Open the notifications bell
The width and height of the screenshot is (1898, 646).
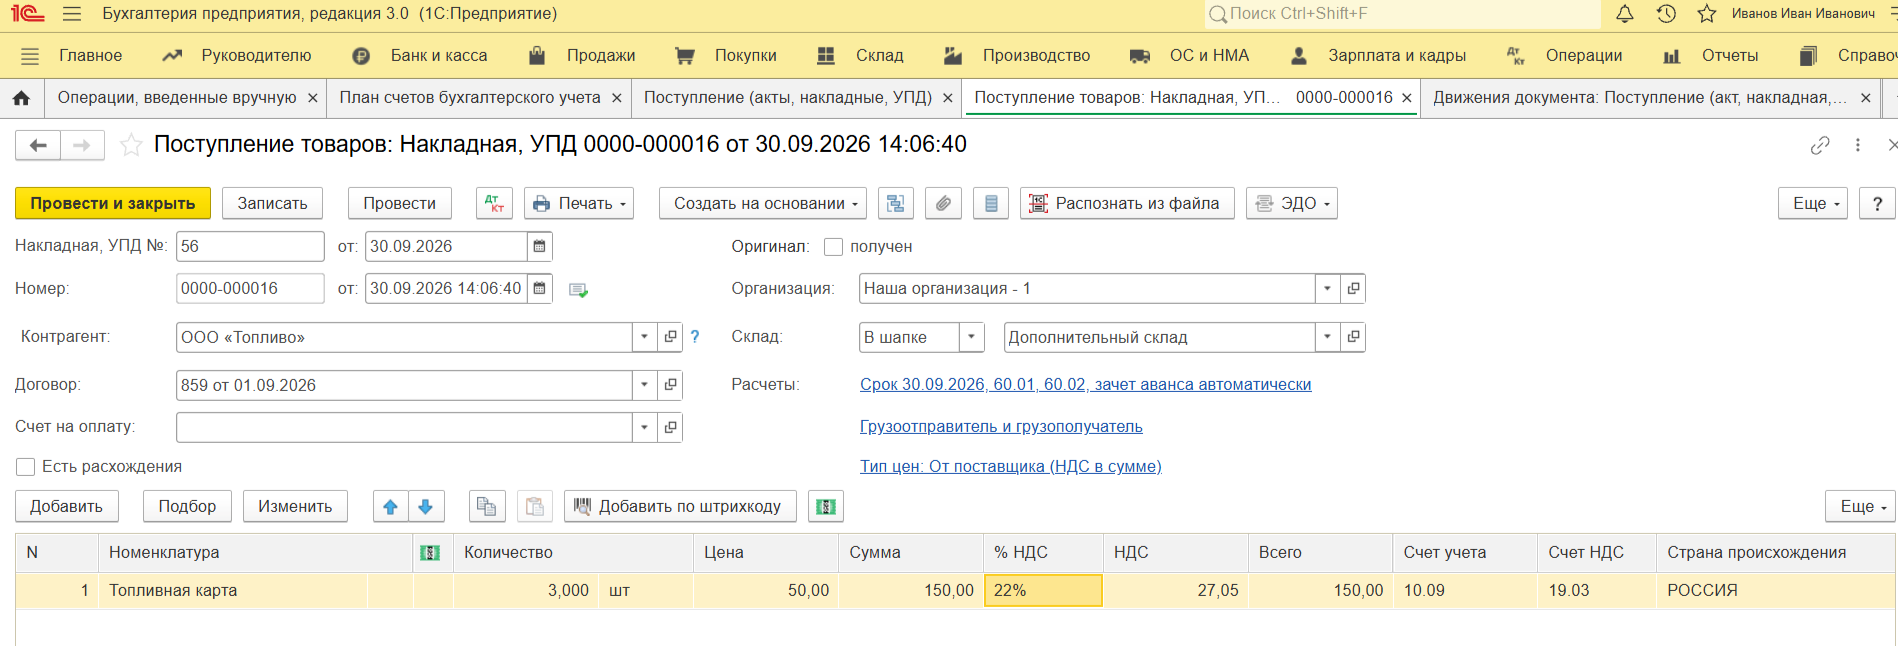[x=1625, y=14]
